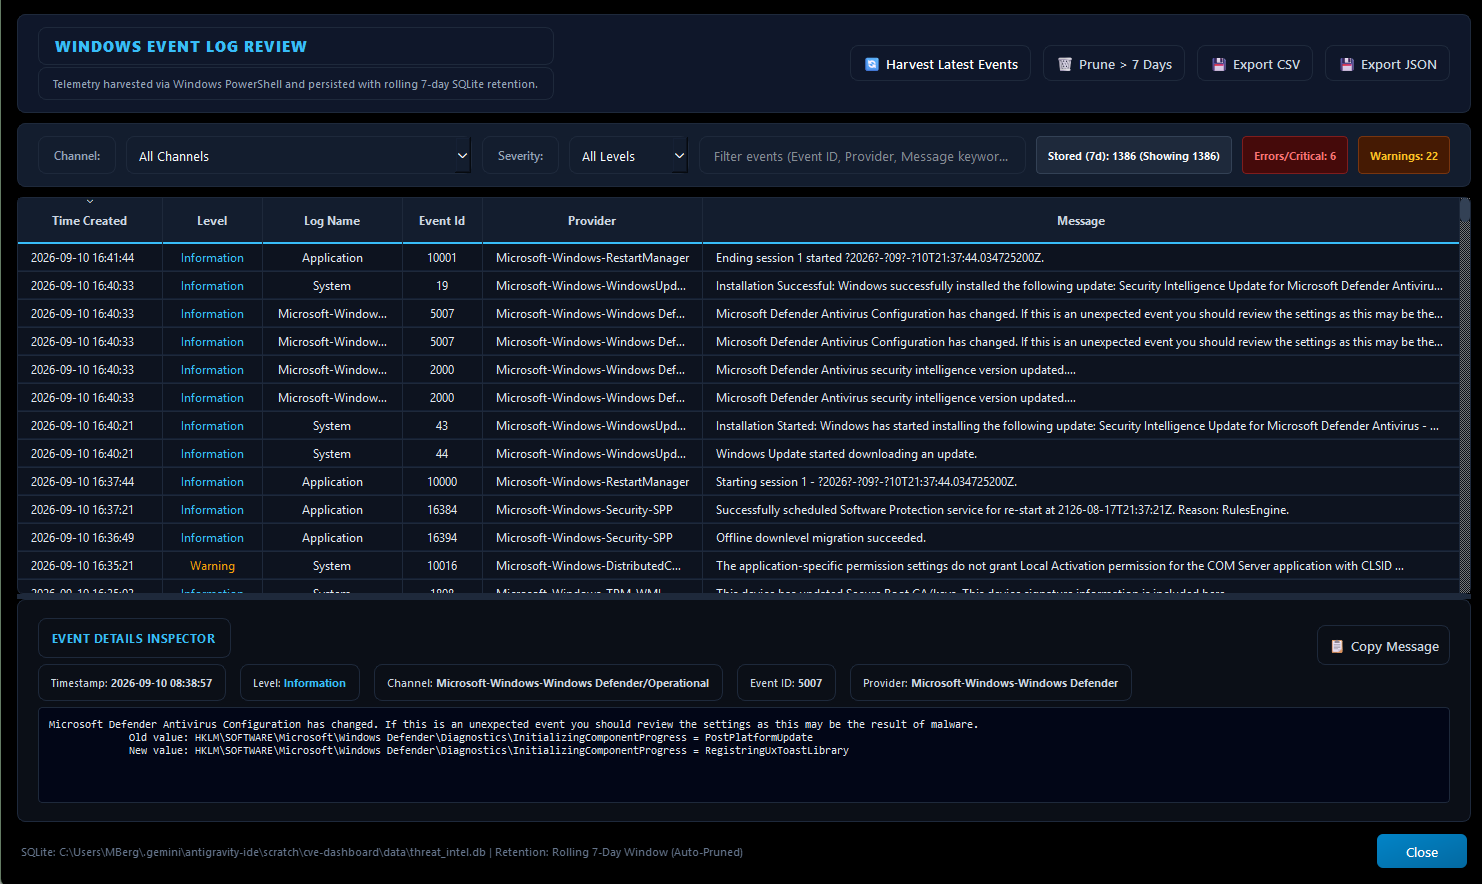Click the Errors/Critical: 6 badge
This screenshot has height=884, width=1482.
[1295, 156]
